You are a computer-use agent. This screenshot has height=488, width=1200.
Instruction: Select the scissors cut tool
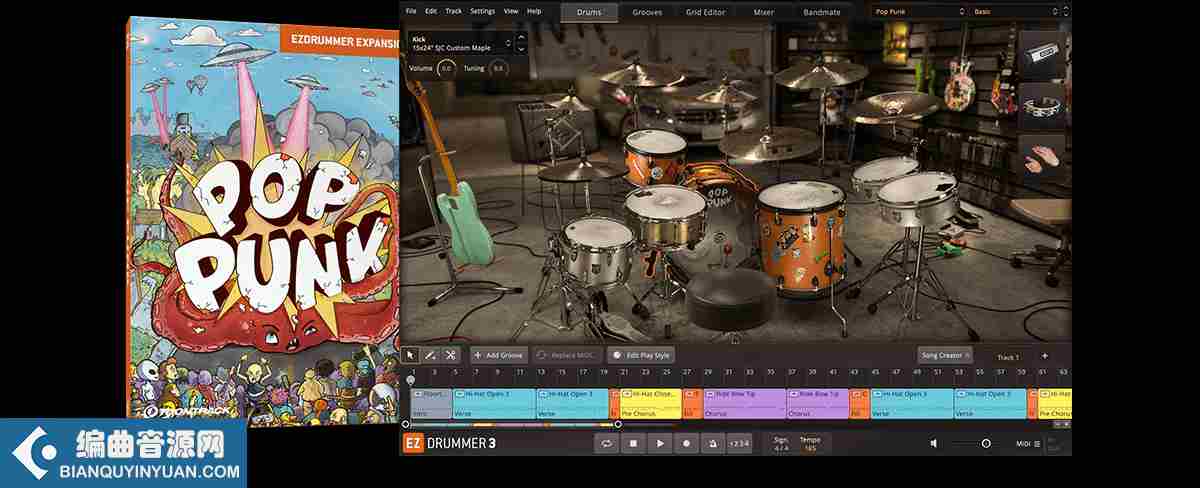pyautogui.click(x=451, y=355)
